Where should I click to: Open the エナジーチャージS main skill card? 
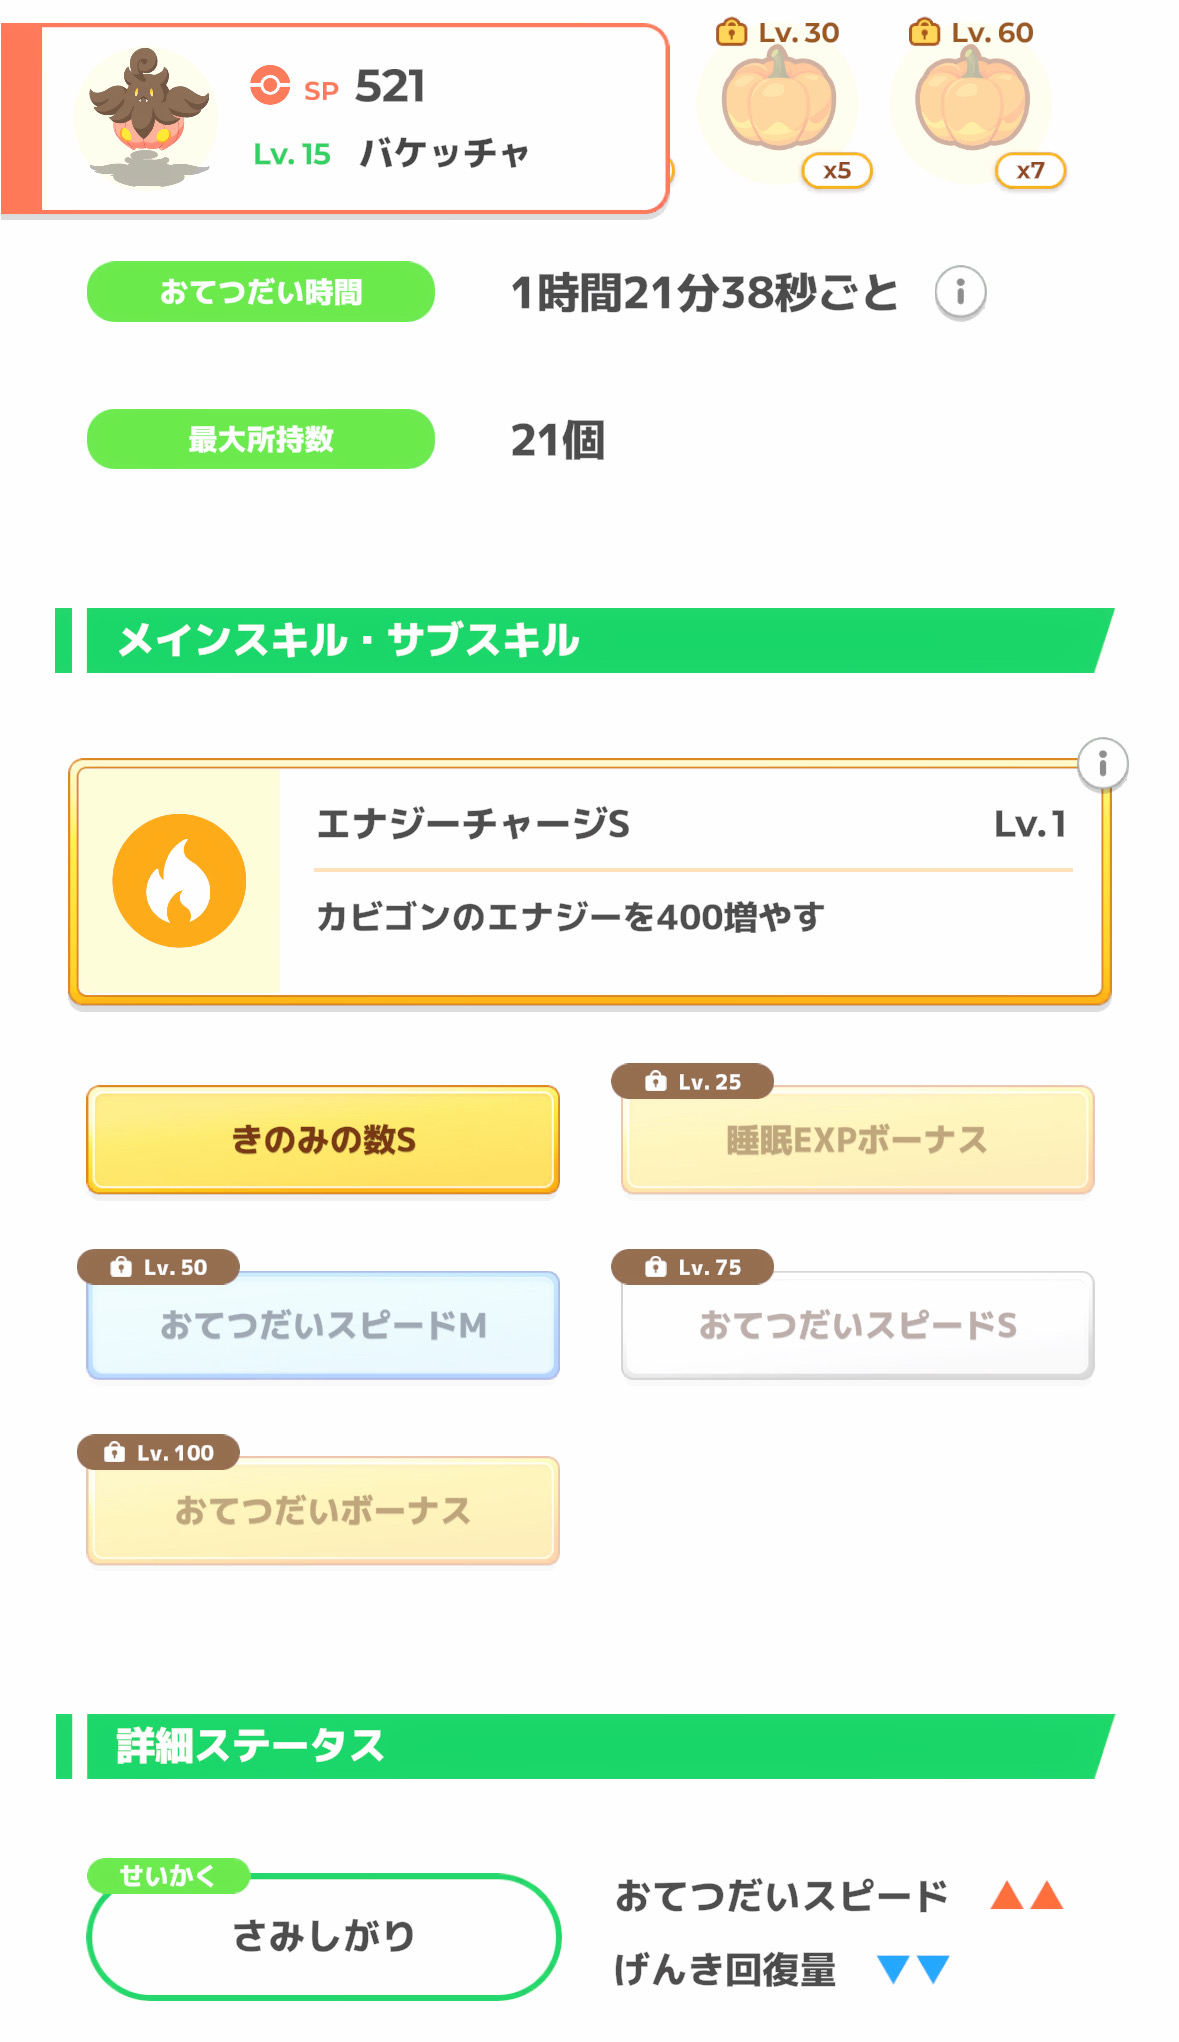point(690,881)
